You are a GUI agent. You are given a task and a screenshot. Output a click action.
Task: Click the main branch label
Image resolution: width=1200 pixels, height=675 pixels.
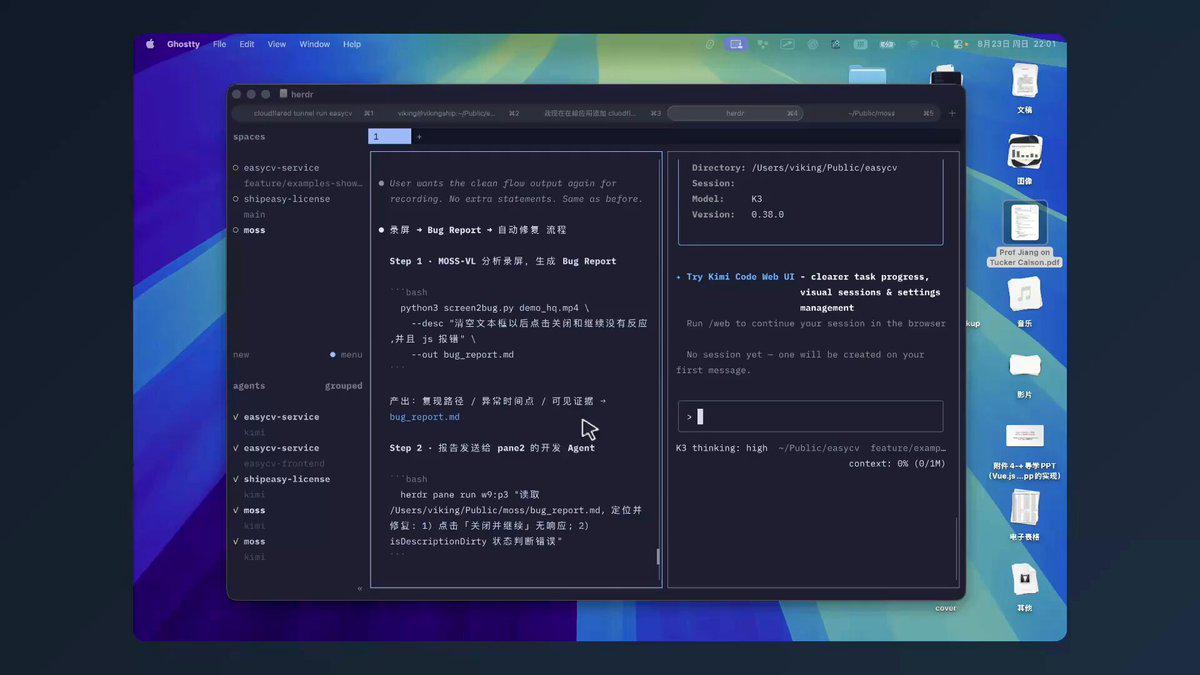click(x=254, y=214)
